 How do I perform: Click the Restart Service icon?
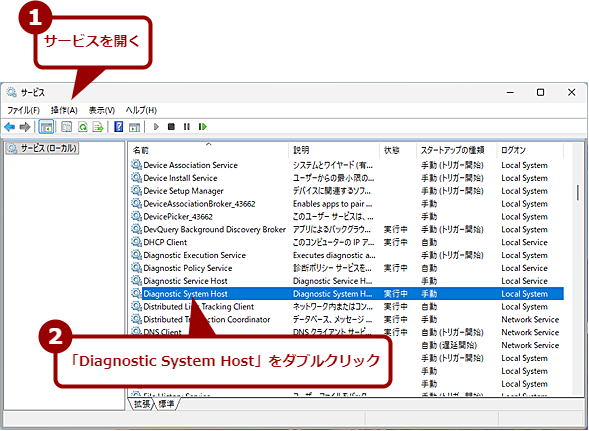[x=203, y=127]
